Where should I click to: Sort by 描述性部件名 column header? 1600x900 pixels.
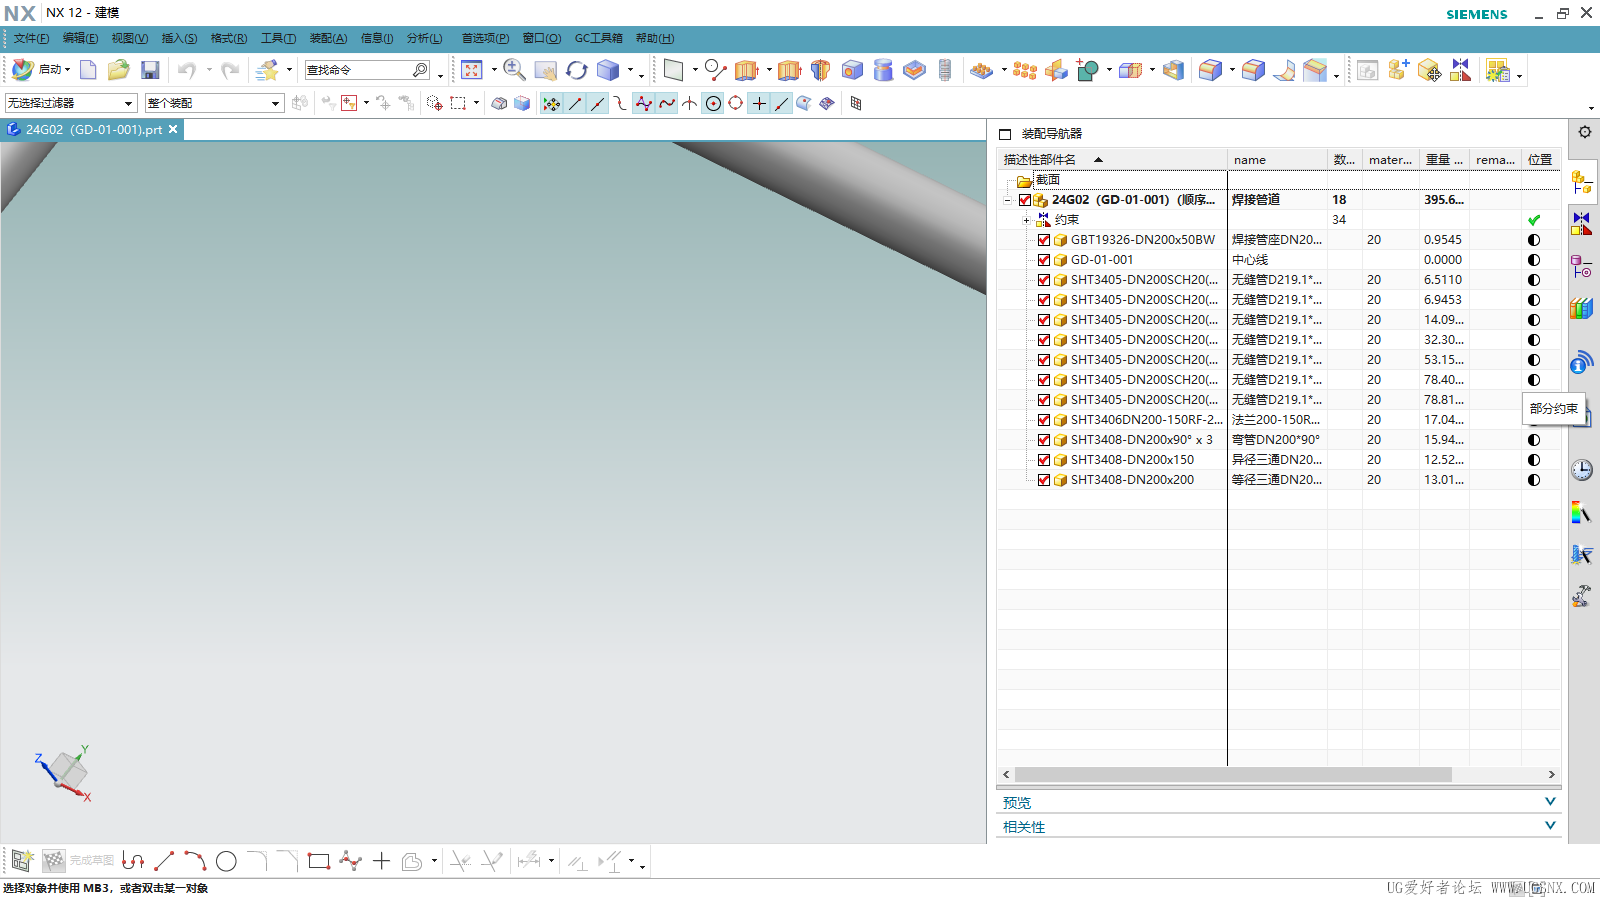point(1112,160)
